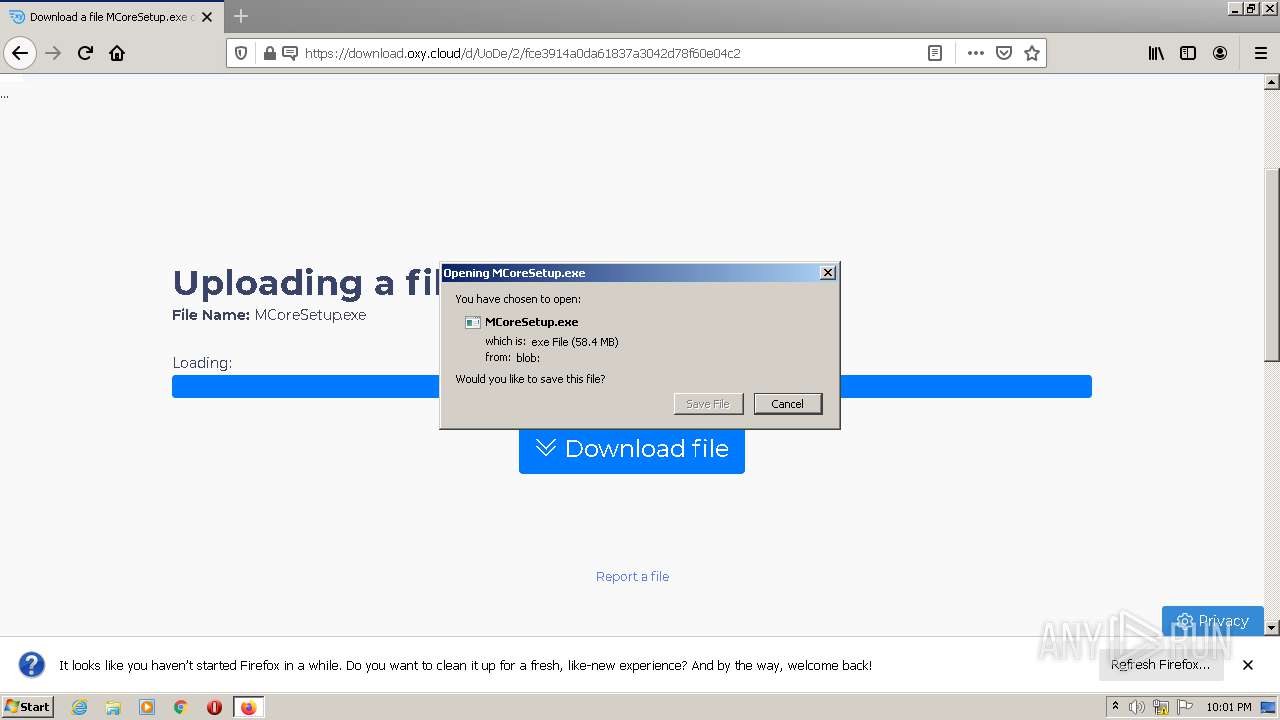Open Windows Explorer folder in taskbar
Screen dimensions: 1280x720
pyautogui.click(x=113, y=707)
